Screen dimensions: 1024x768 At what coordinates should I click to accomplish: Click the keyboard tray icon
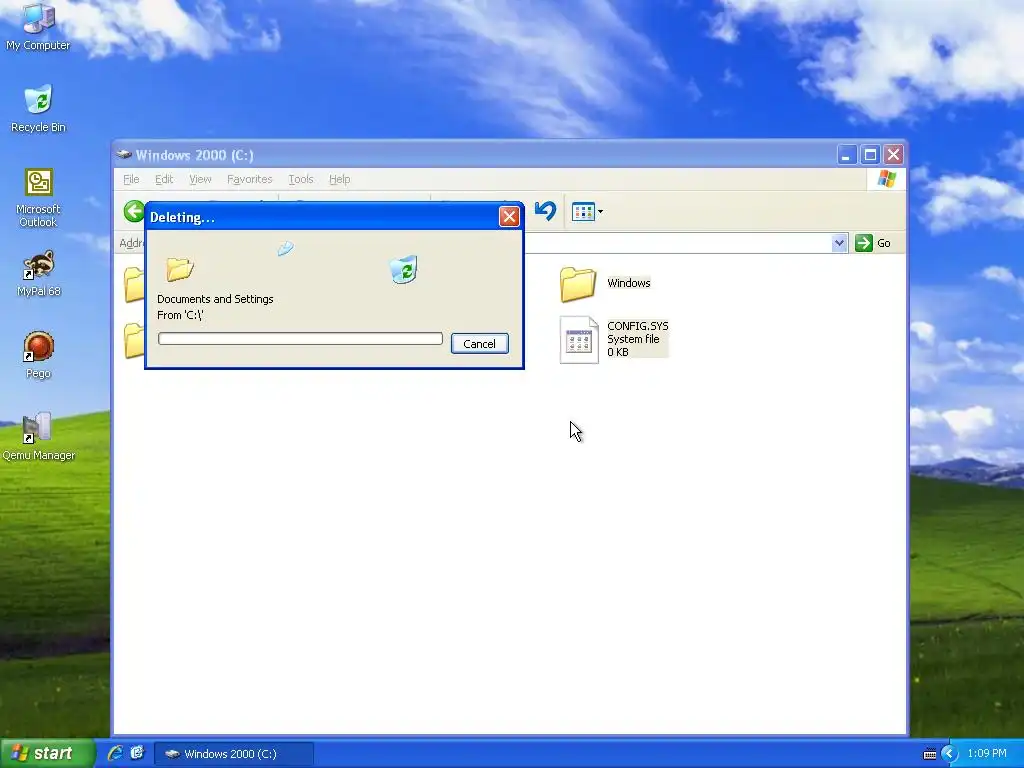[930, 754]
